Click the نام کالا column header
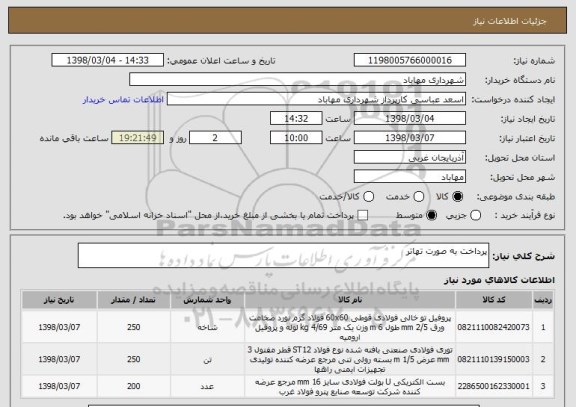This screenshot has height=407, width=576. pyautogui.click(x=350, y=300)
